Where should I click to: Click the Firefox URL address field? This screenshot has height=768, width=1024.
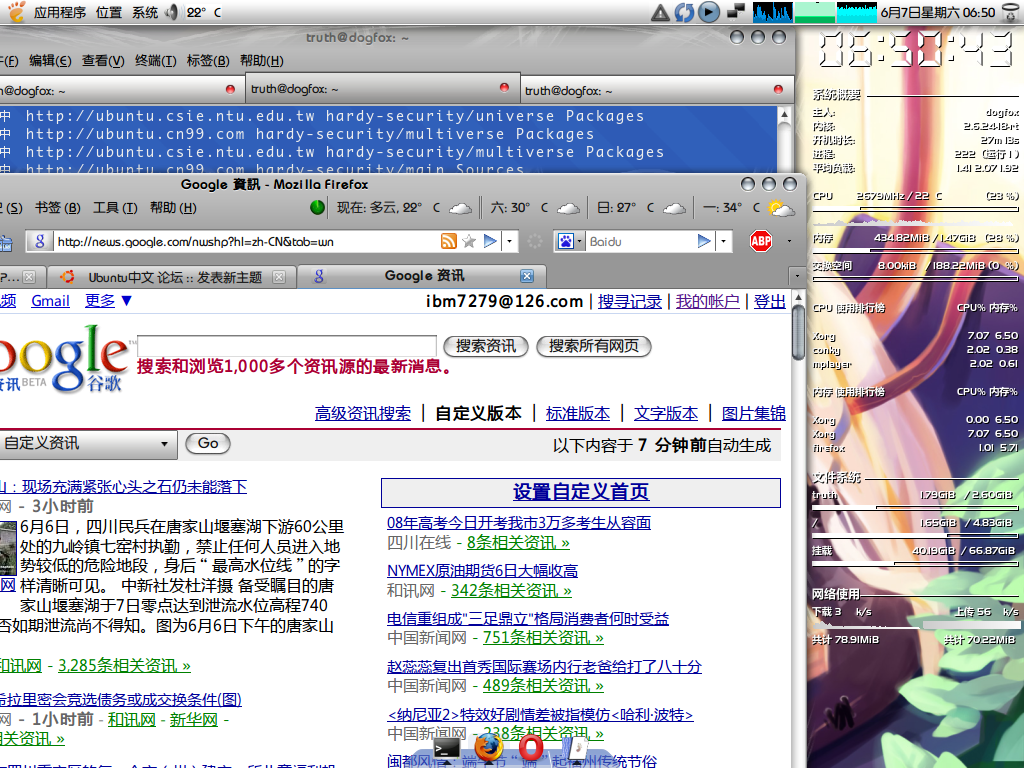click(246, 242)
